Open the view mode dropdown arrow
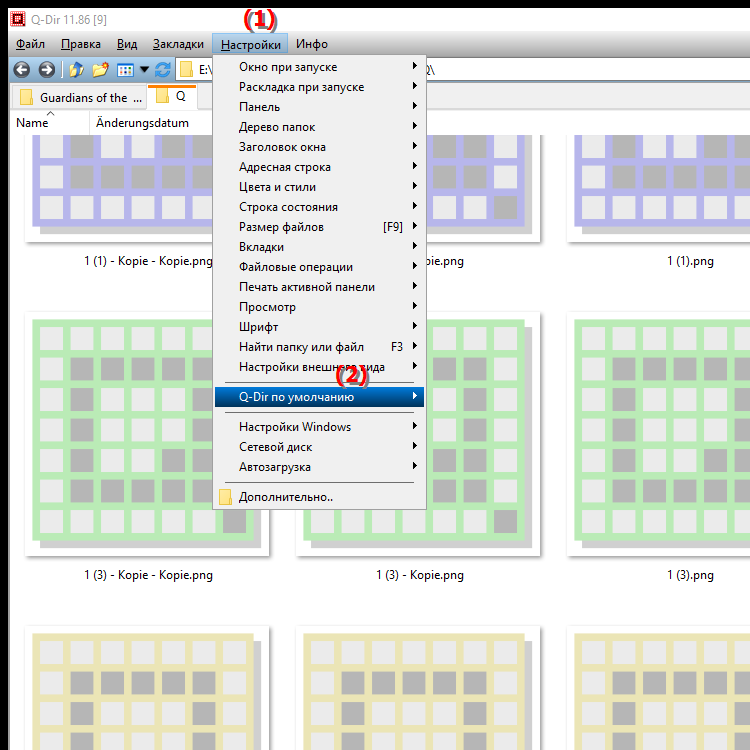Viewport: 750px width, 750px height. [x=144, y=70]
